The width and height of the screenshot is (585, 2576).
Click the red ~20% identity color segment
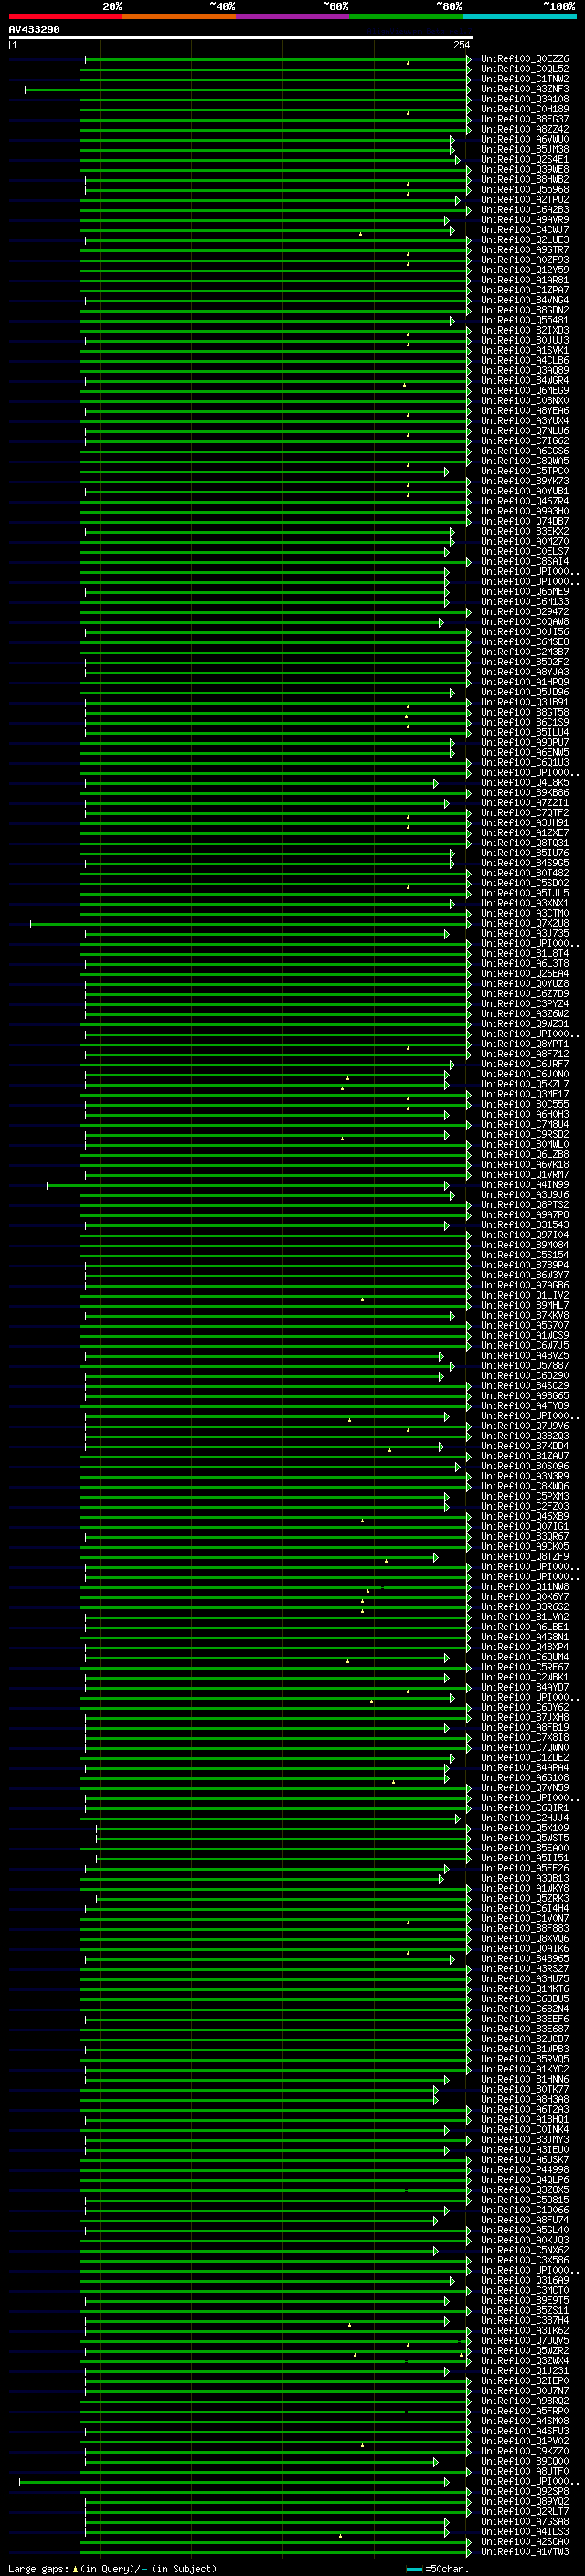(x=65, y=16)
